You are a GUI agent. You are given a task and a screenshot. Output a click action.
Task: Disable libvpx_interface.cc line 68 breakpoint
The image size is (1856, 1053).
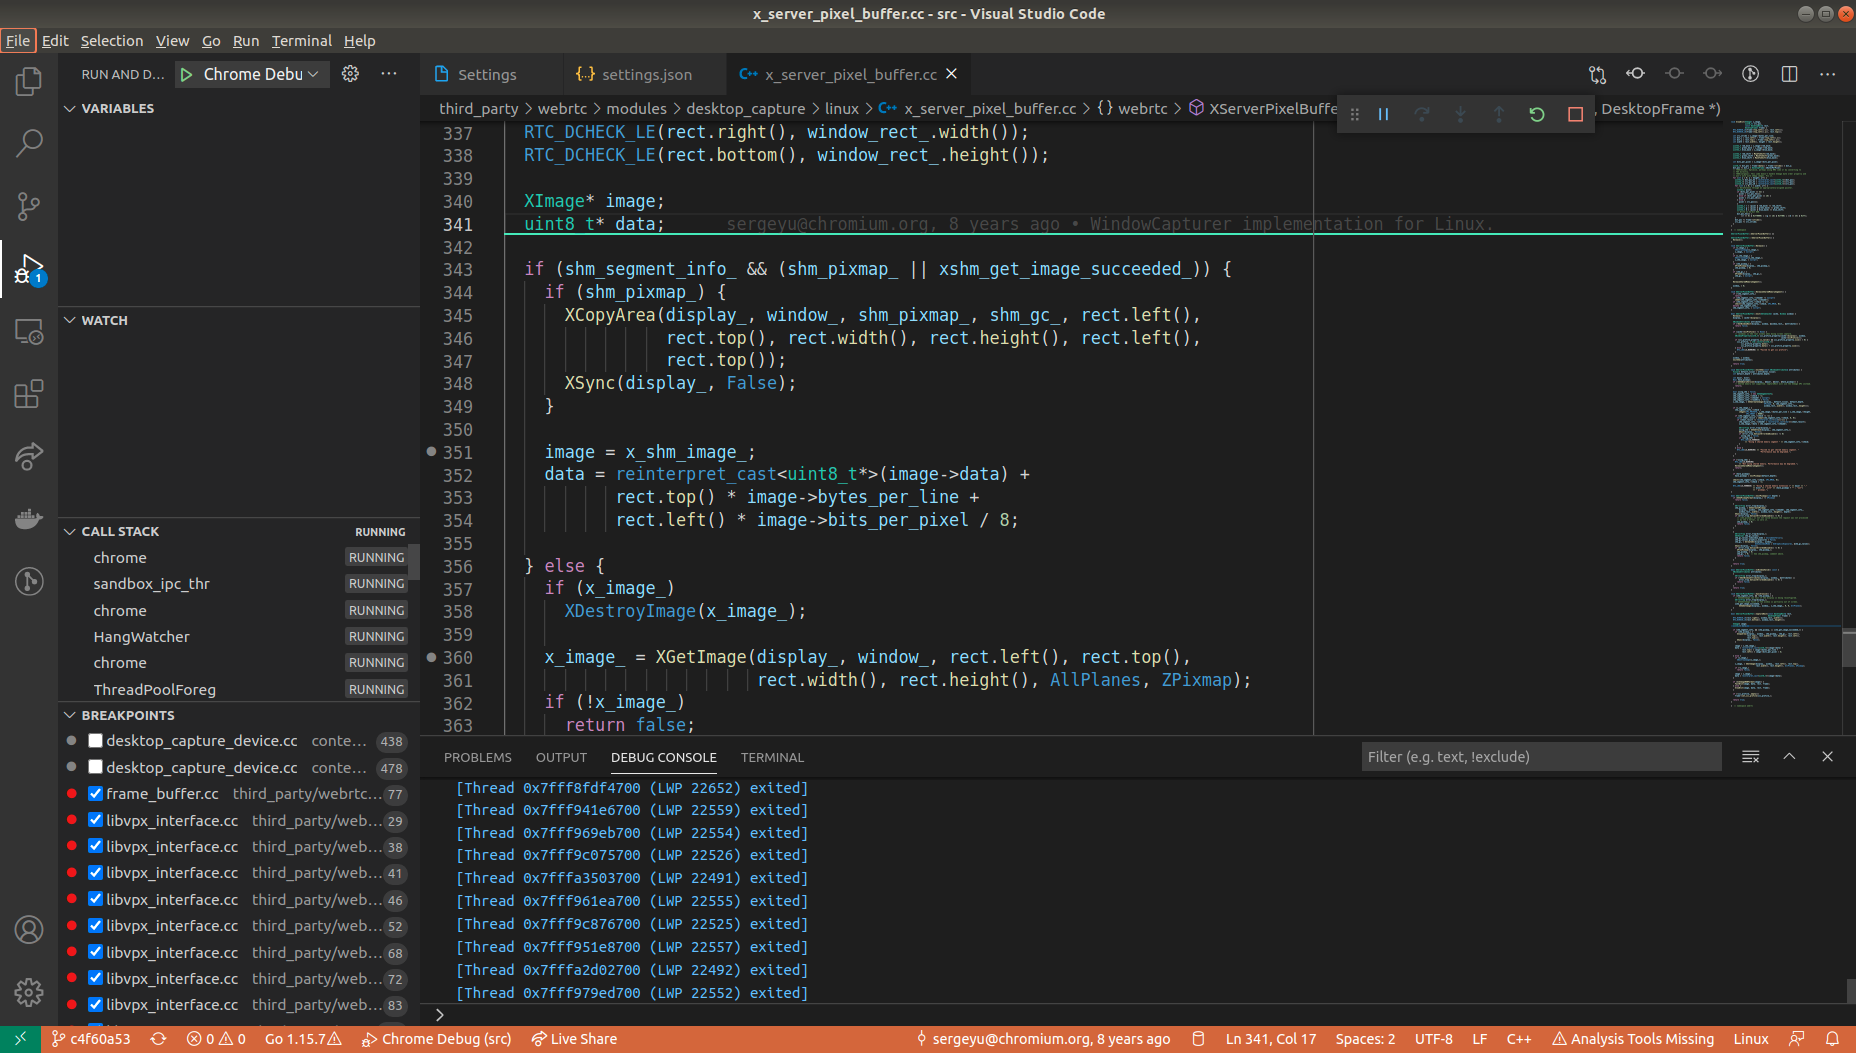96,953
